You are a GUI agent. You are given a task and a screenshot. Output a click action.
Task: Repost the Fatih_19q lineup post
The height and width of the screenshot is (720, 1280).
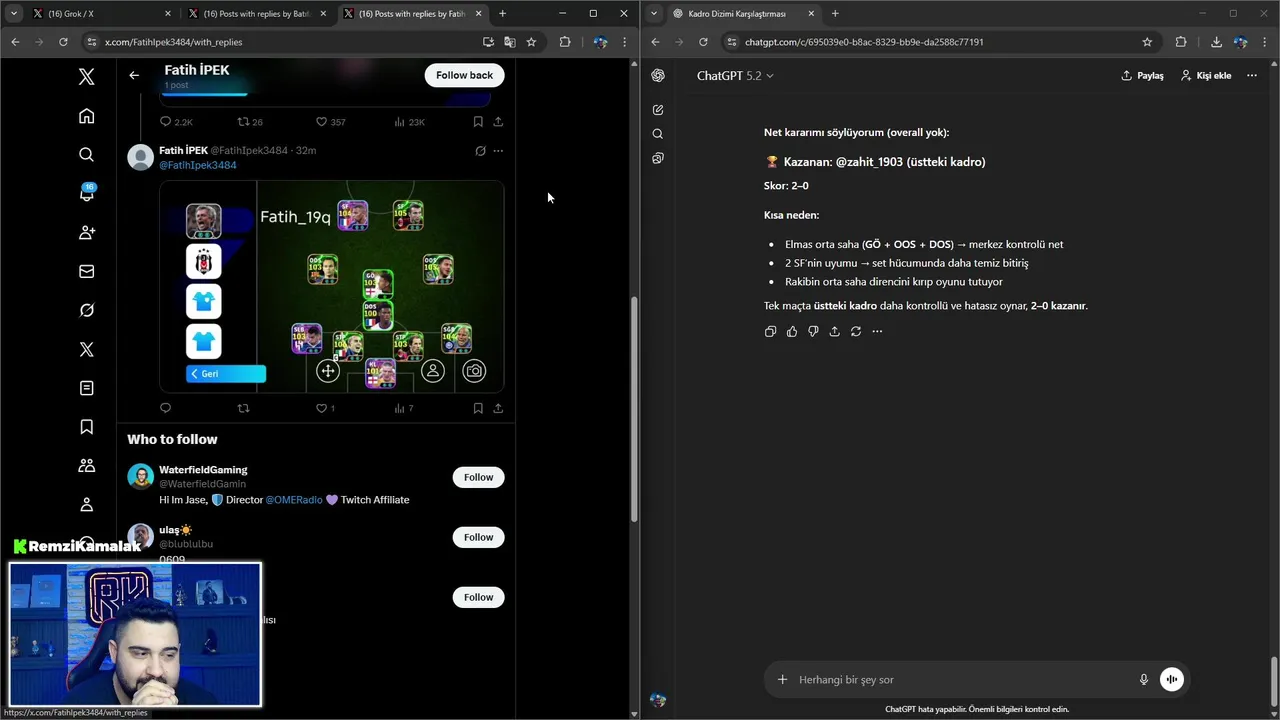(243, 408)
